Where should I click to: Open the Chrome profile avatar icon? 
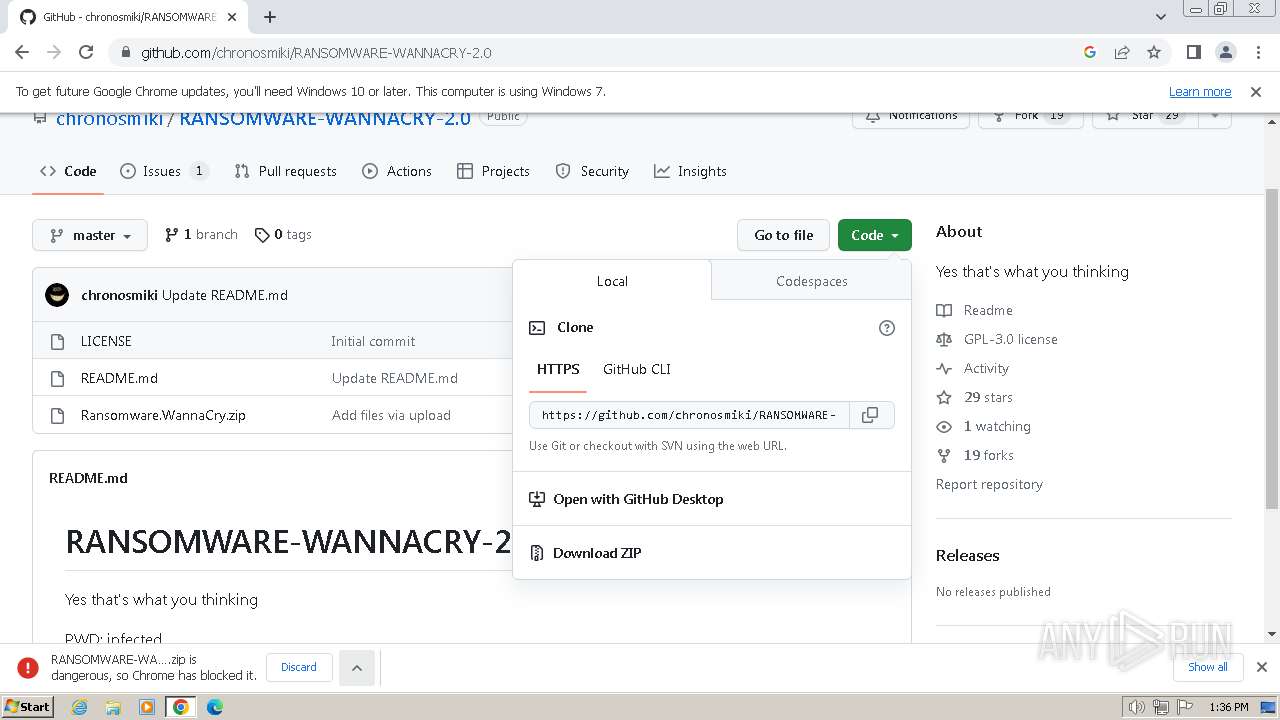pos(1225,52)
